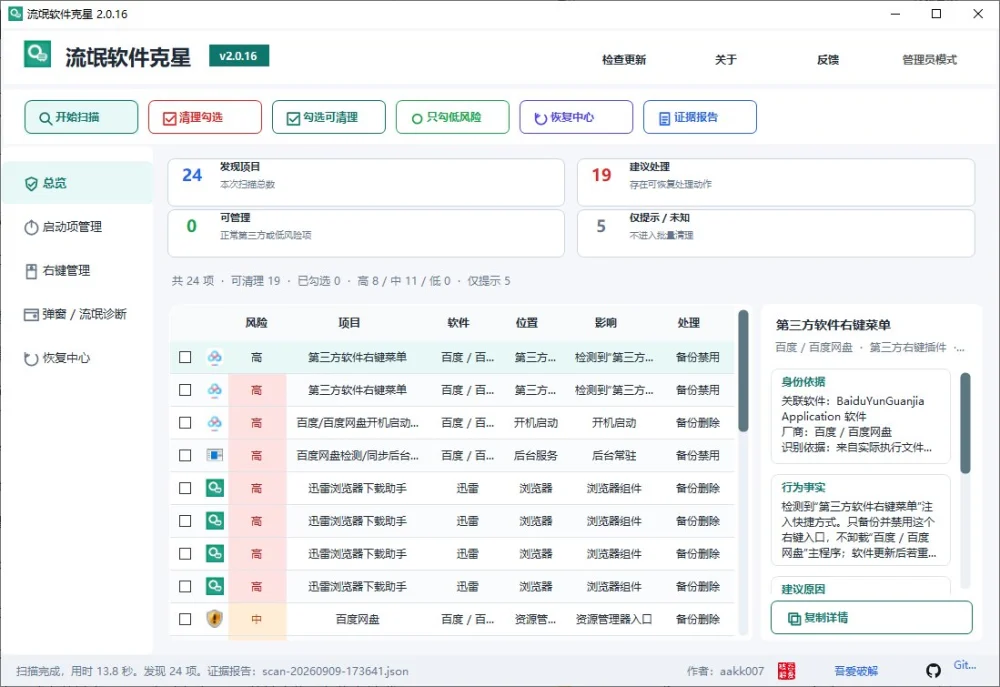The height and width of the screenshot is (687, 1000).
Task: Check the 百度网盘检测/同步后台 row checkbox
Action: (185, 455)
